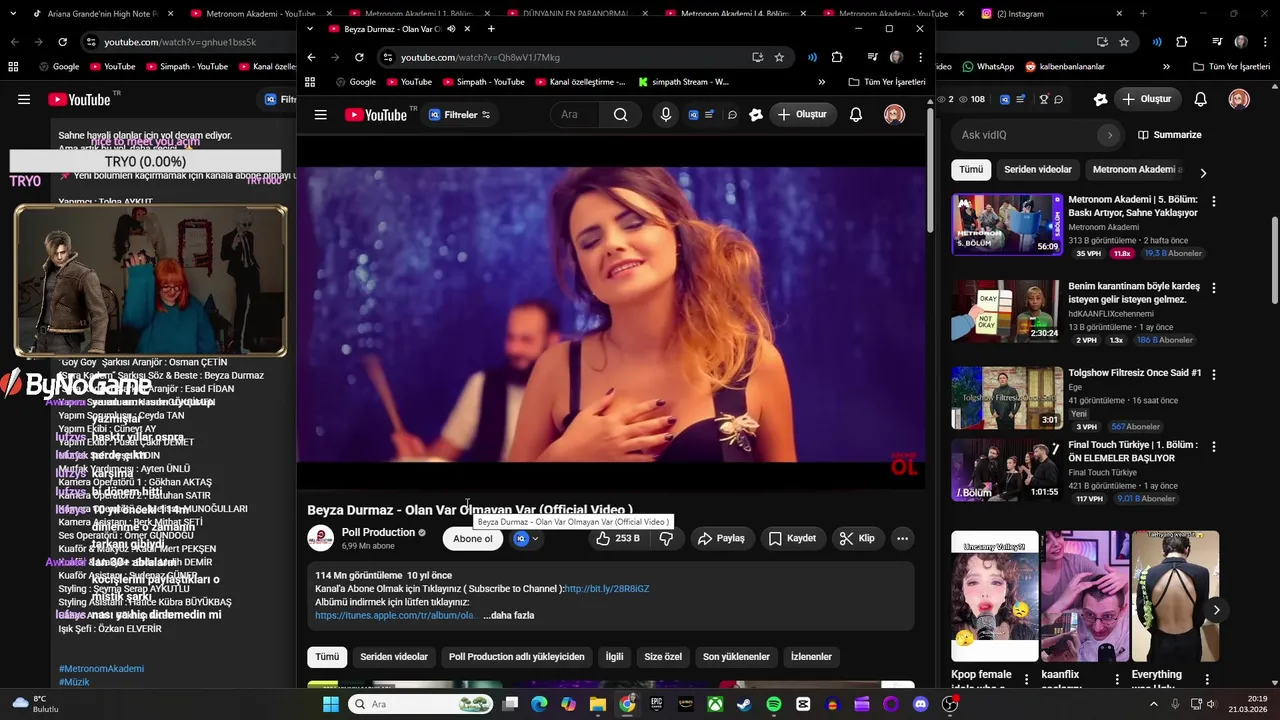This screenshot has width=1280, height=720.
Task: Open the Windows Start menu
Action: [330, 704]
